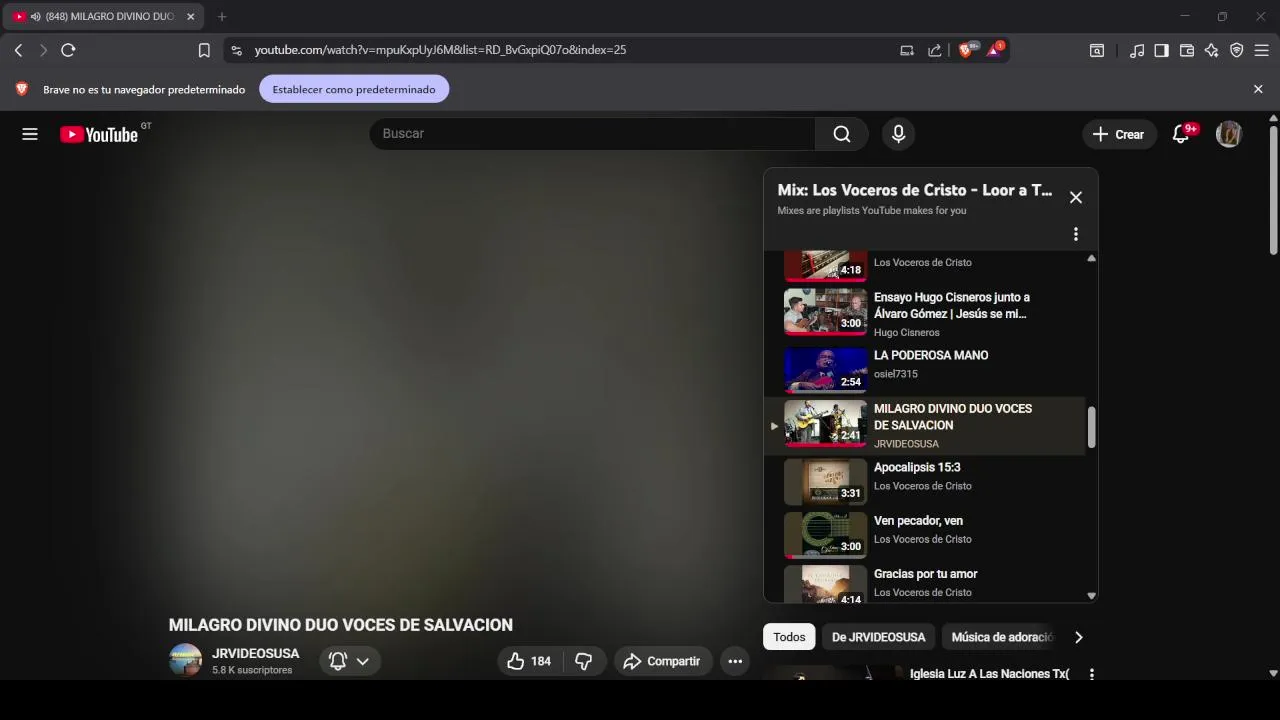Screen dimensions: 1280x720
Task: Open the Mix playlist options menu
Action: pos(1076,234)
